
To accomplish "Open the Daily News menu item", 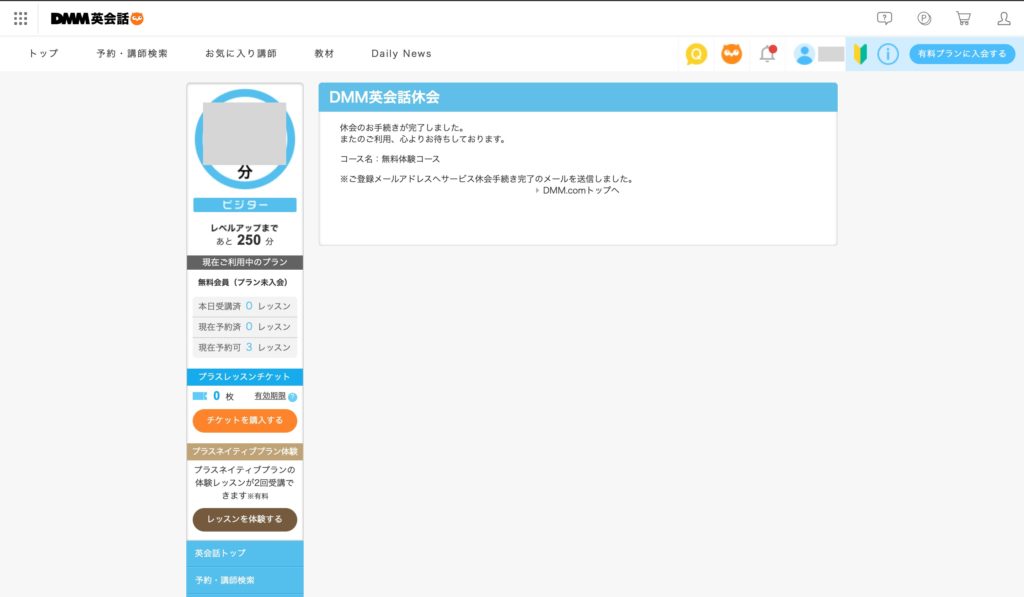I will pos(401,54).
